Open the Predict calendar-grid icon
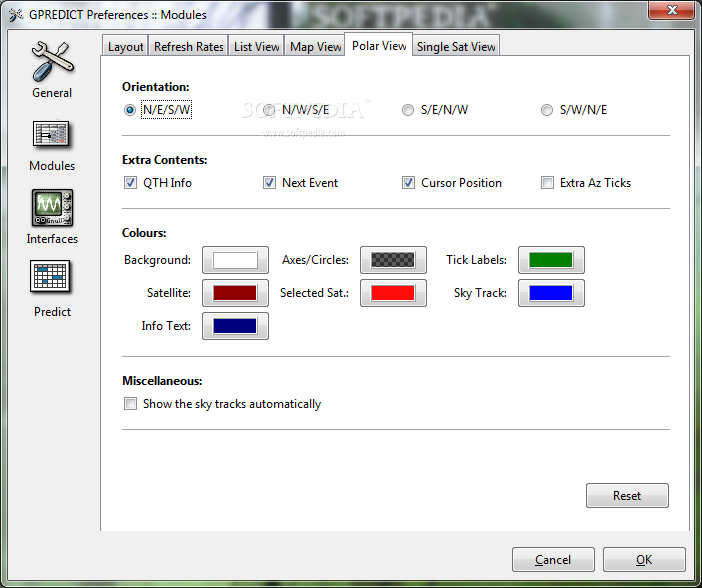Image resolution: width=702 pixels, height=588 pixels. coord(51,276)
